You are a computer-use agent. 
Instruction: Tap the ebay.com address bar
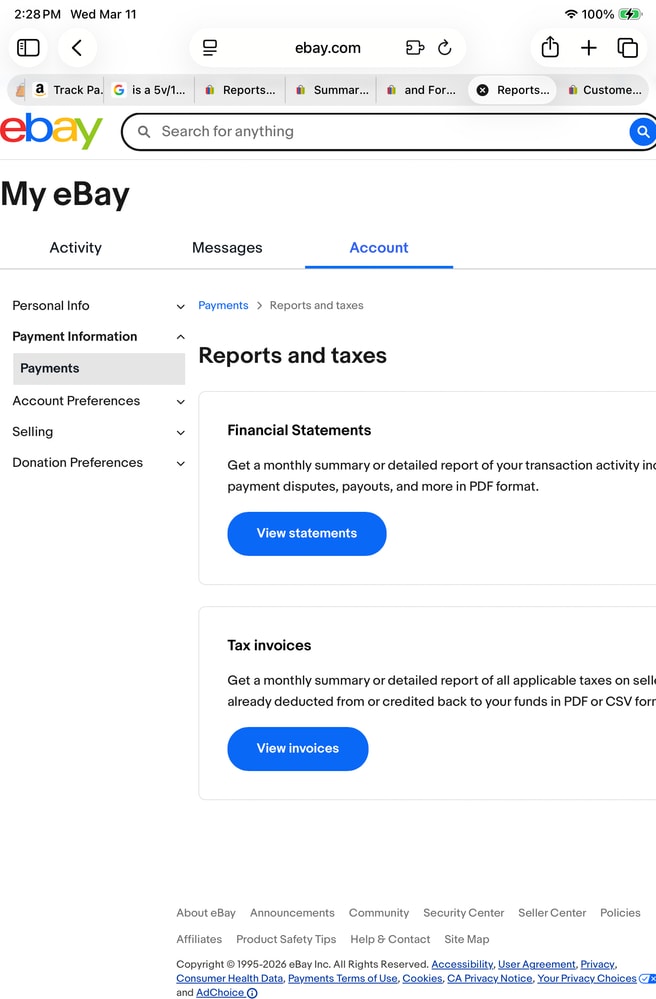tap(327, 48)
